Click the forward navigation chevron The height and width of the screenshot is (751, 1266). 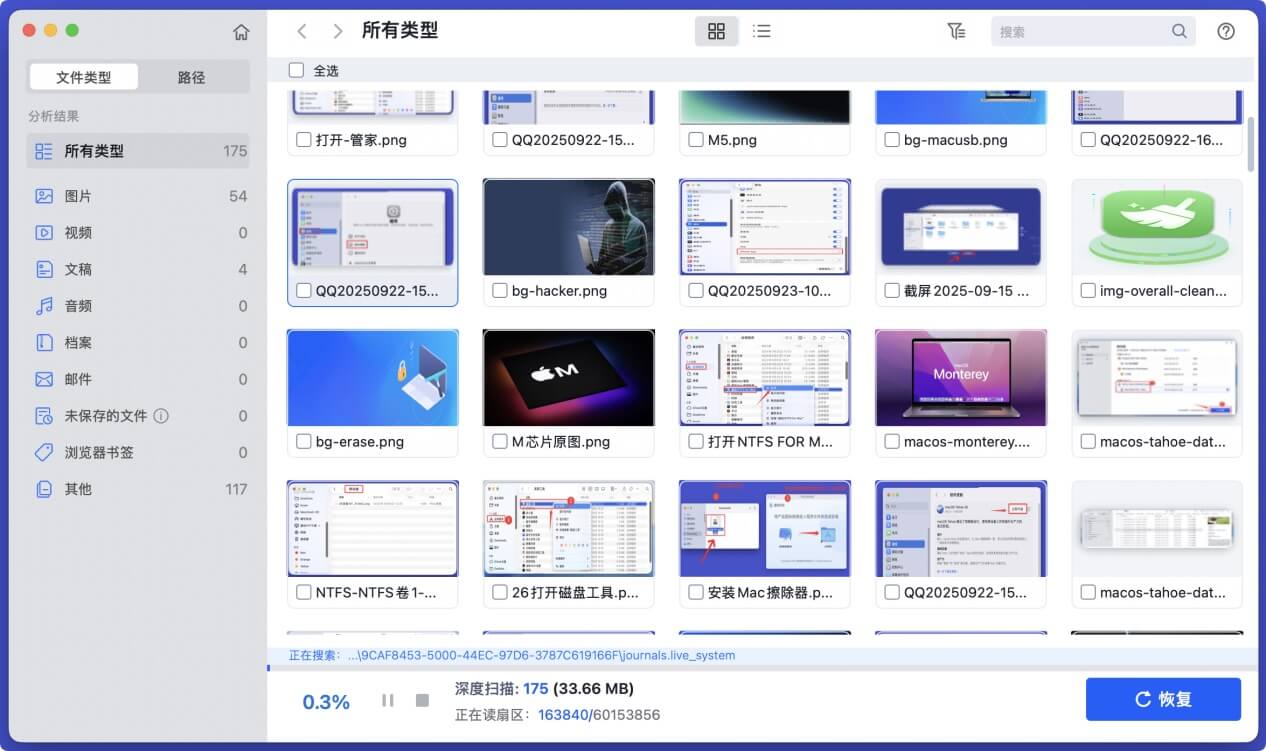click(x=338, y=31)
